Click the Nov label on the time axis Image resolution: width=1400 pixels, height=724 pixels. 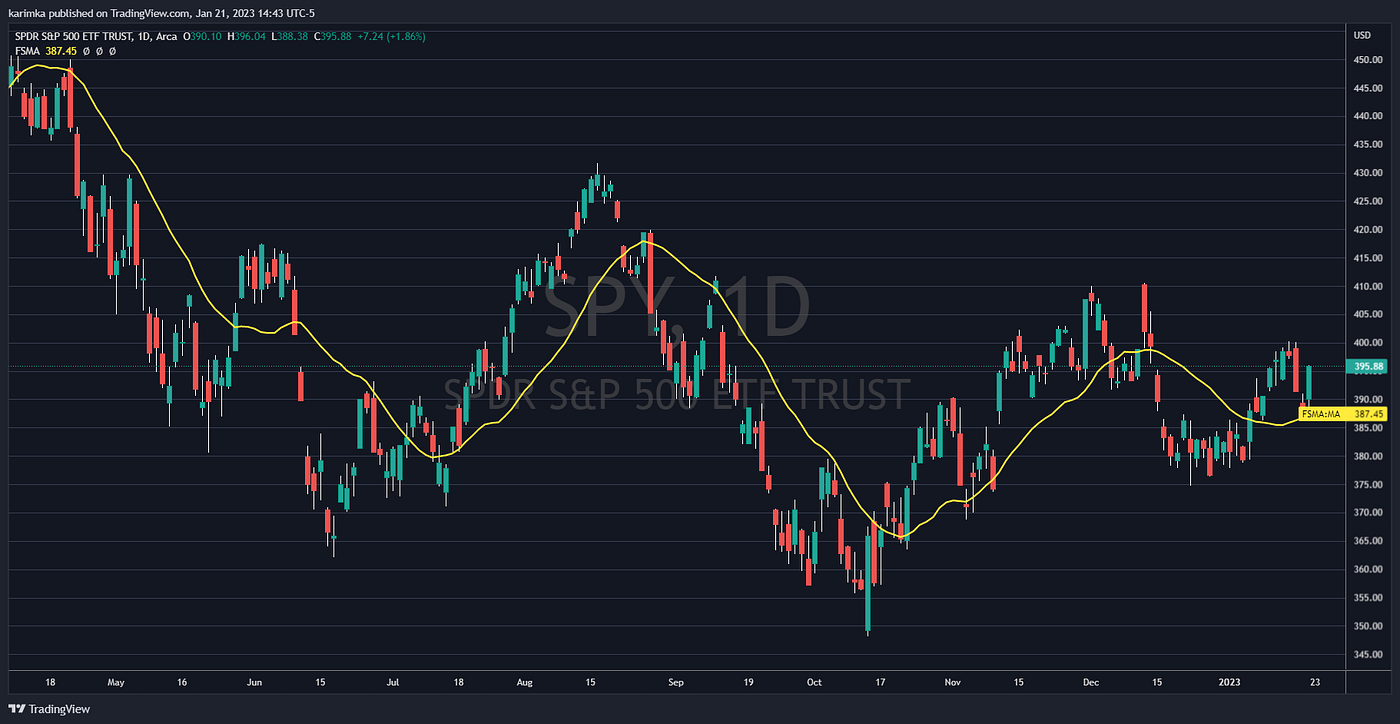(x=952, y=683)
